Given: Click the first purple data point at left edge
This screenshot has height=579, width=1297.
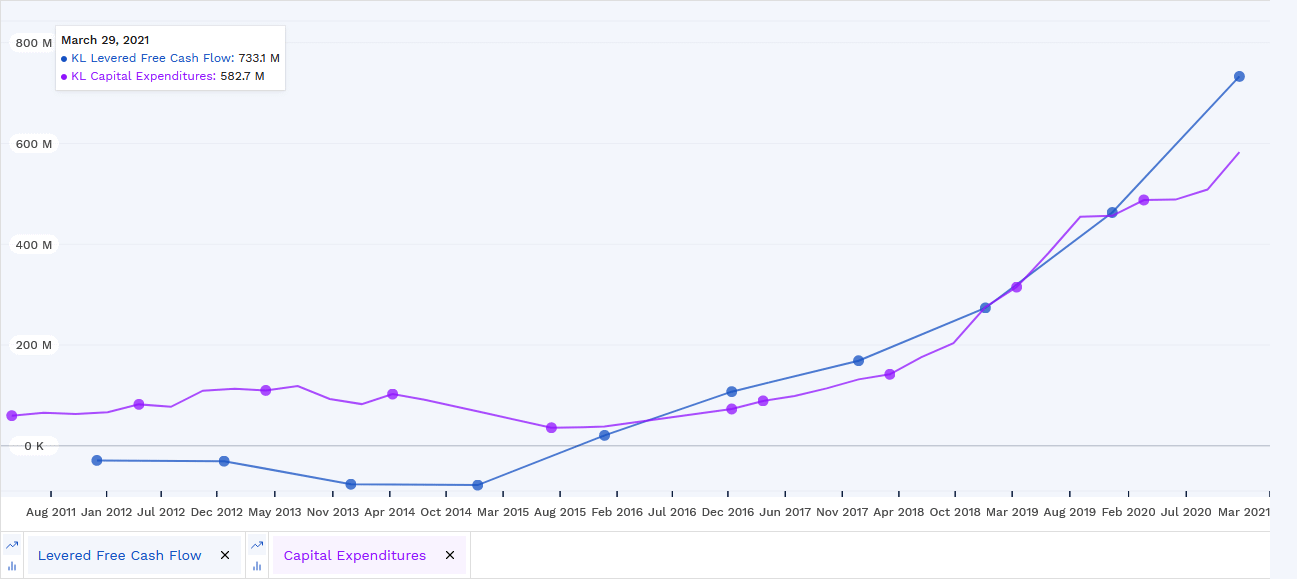Looking at the screenshot, I should pos(12,416).
